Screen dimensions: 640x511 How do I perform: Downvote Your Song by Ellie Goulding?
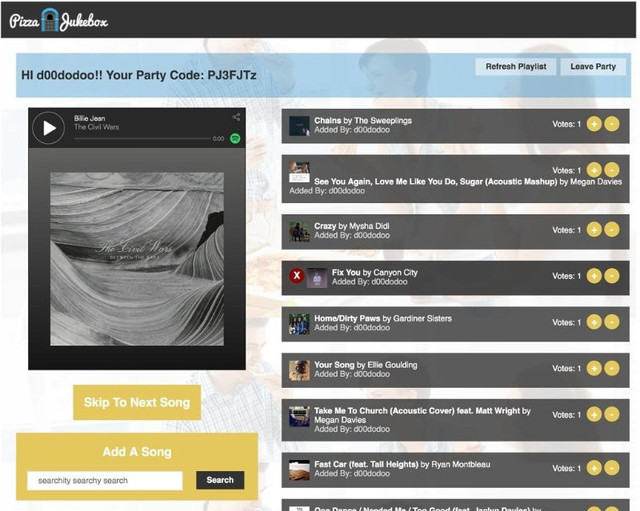(x=611, y=368)
